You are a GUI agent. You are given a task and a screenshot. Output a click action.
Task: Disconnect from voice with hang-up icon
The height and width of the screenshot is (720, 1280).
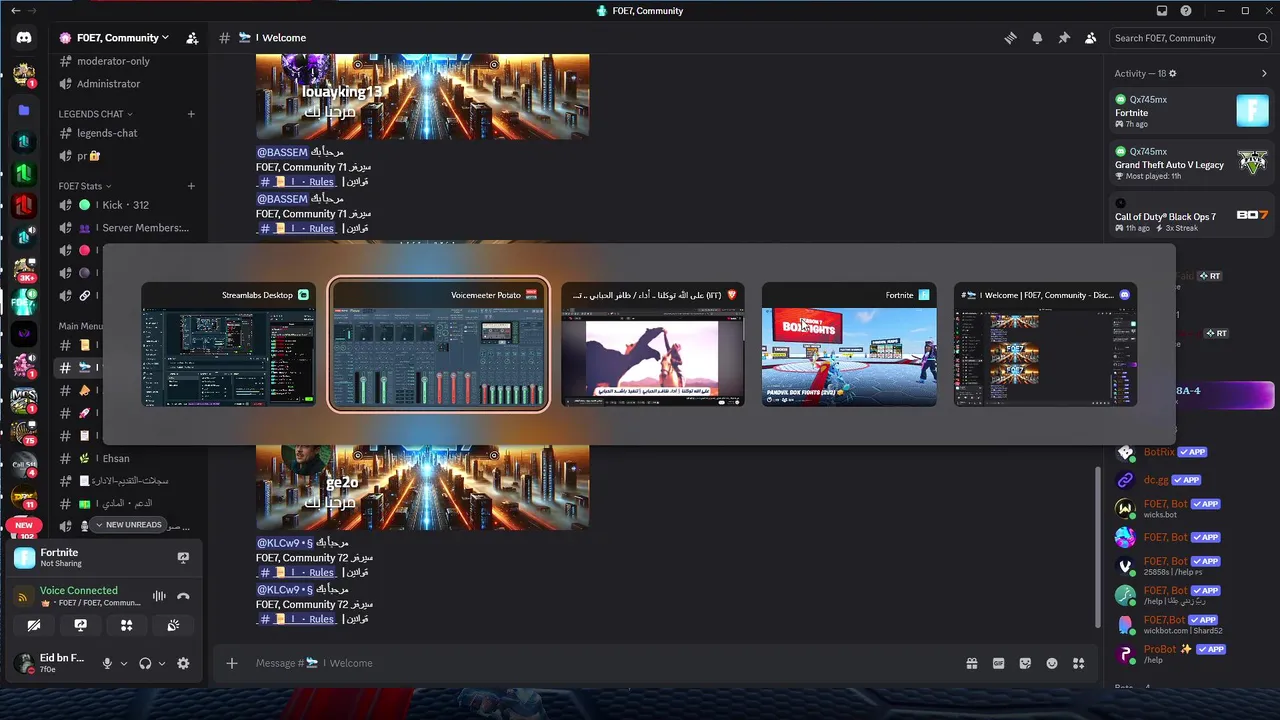pos(183,596)
